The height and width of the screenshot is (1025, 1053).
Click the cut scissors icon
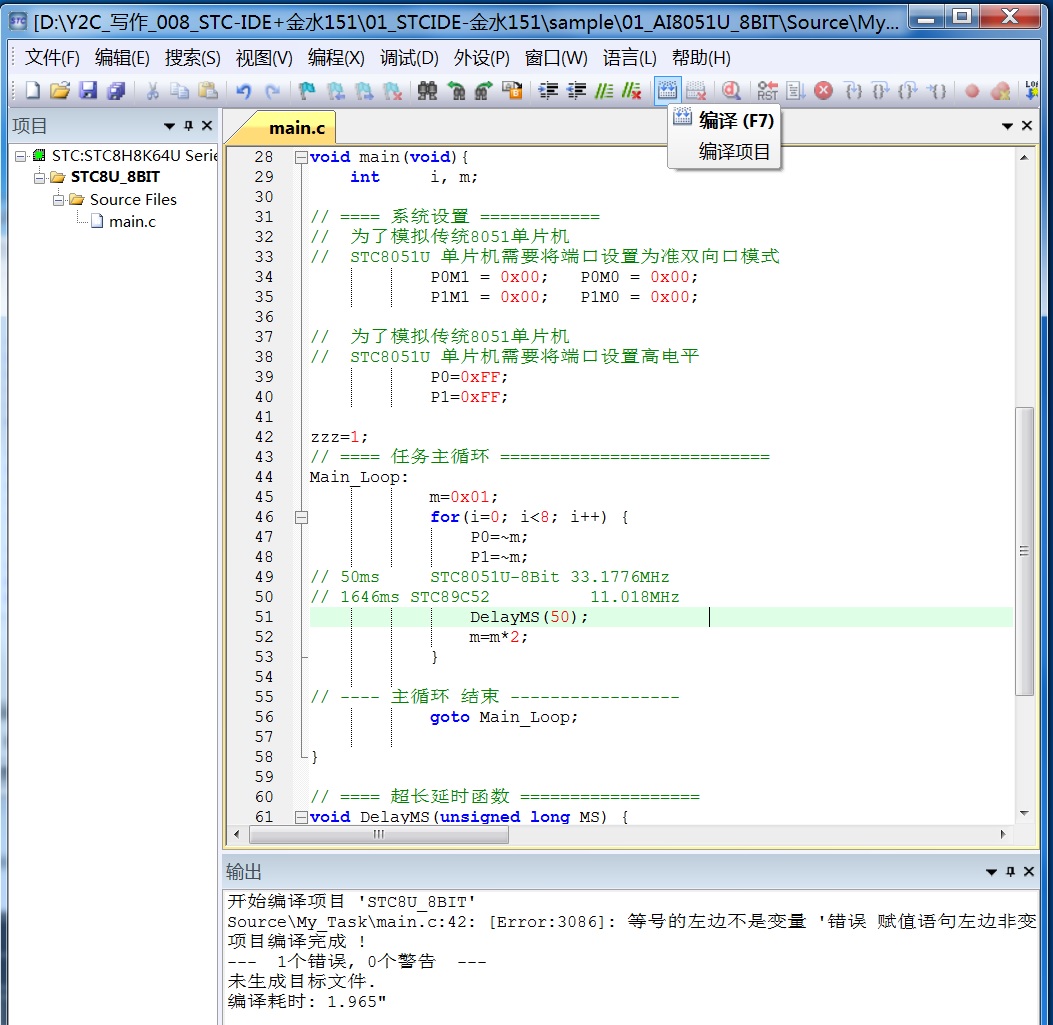[x=152, y=90]
